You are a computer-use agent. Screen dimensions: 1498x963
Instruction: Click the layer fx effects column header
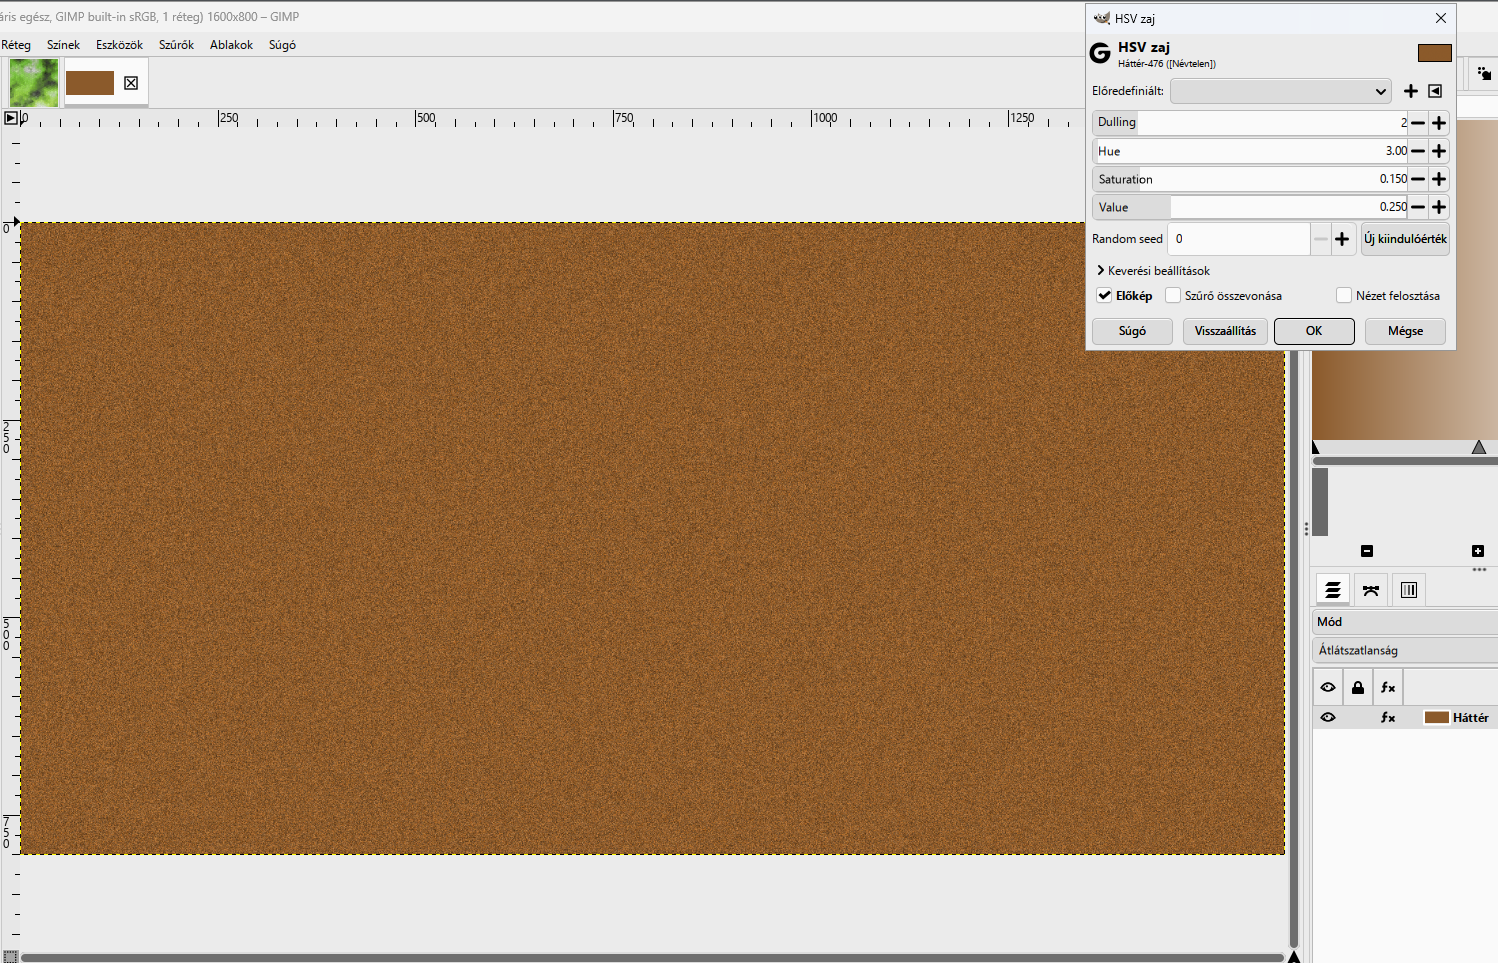click(1388, 687)
